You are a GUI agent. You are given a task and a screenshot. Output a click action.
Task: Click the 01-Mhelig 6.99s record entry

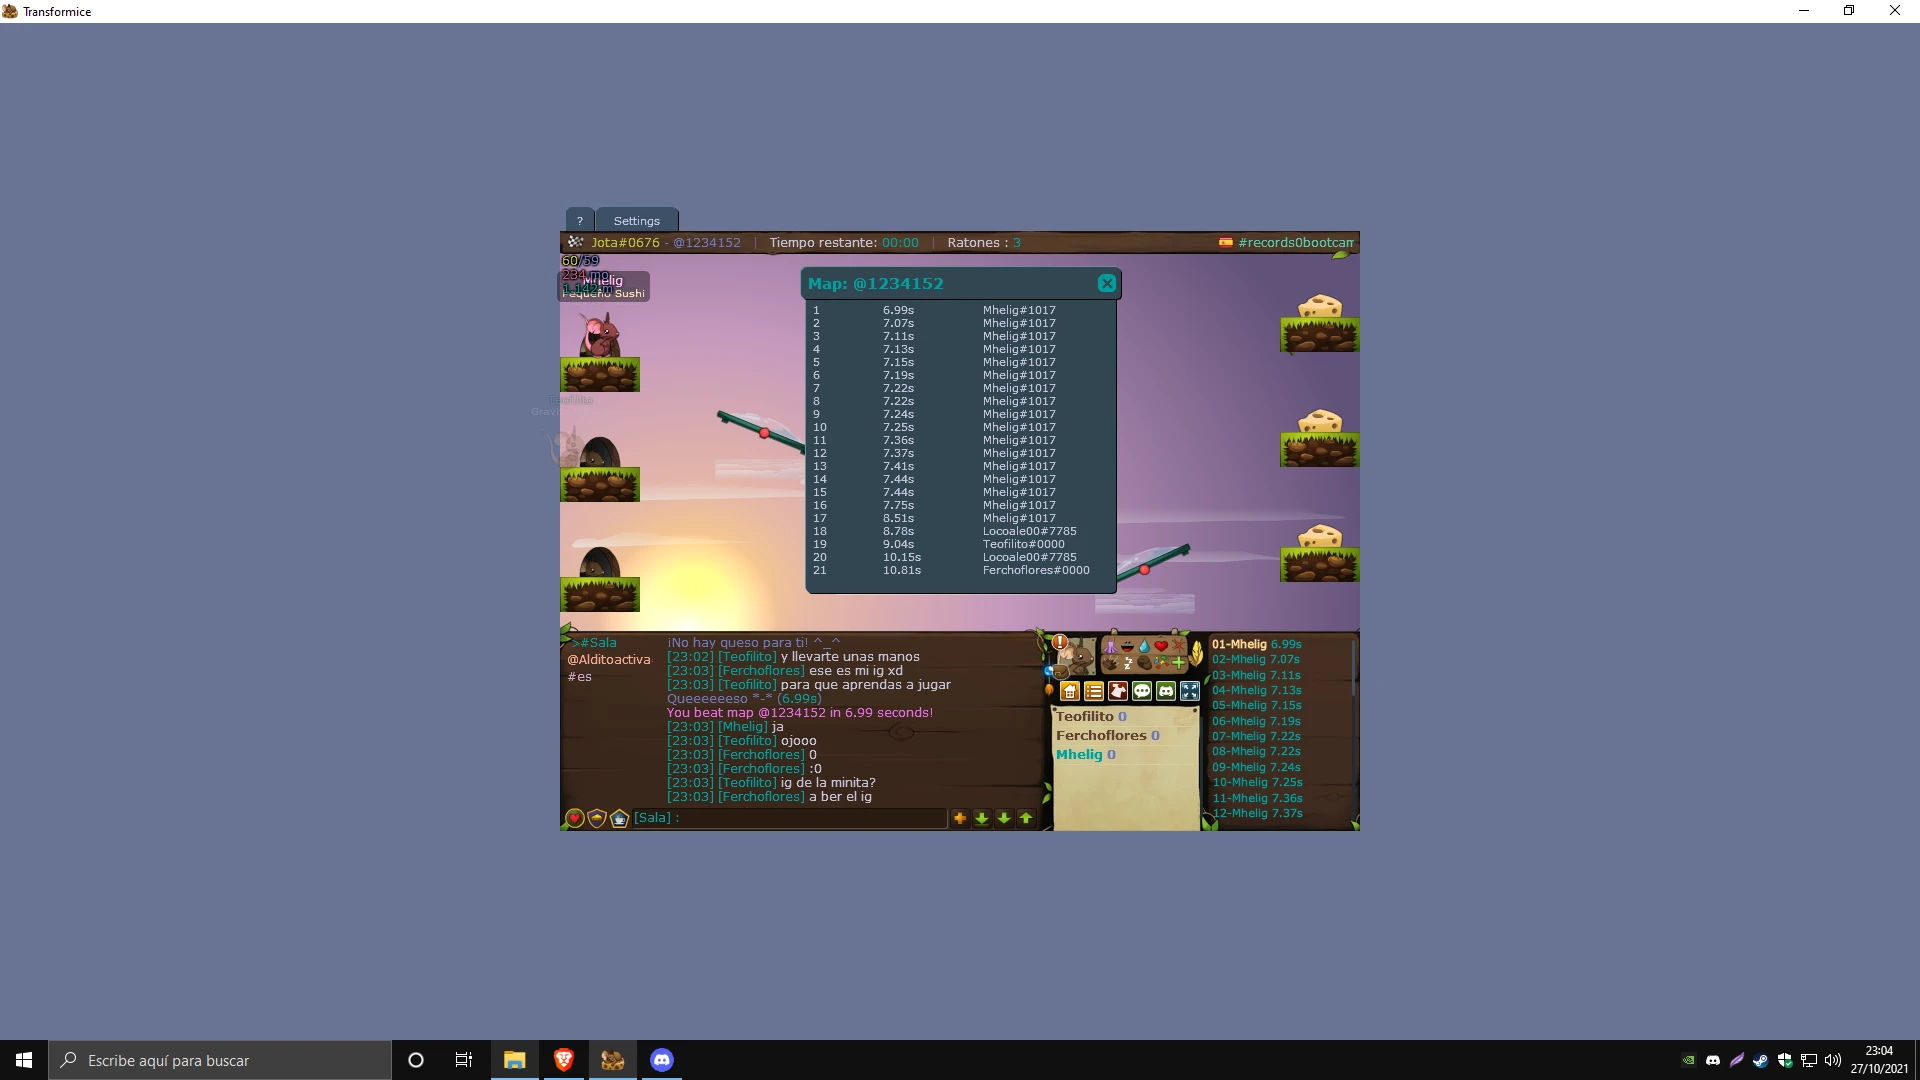point(1257,645)
